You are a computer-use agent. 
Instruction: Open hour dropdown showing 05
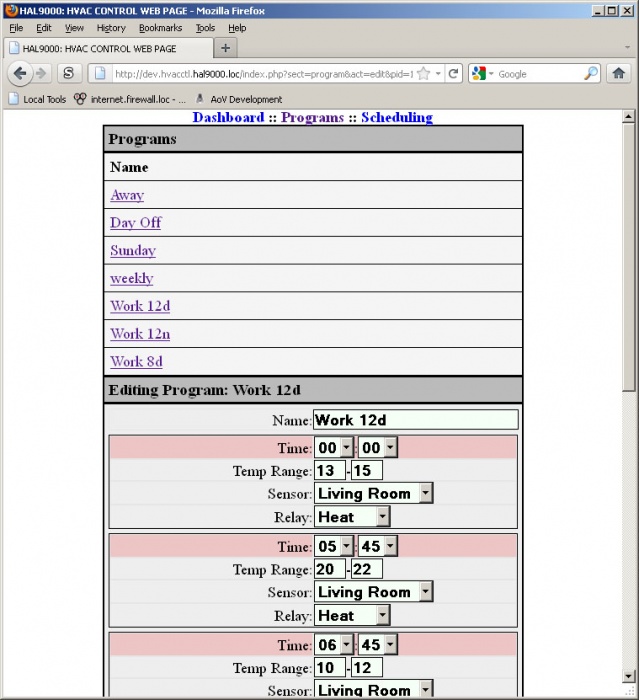click(334, 546)
